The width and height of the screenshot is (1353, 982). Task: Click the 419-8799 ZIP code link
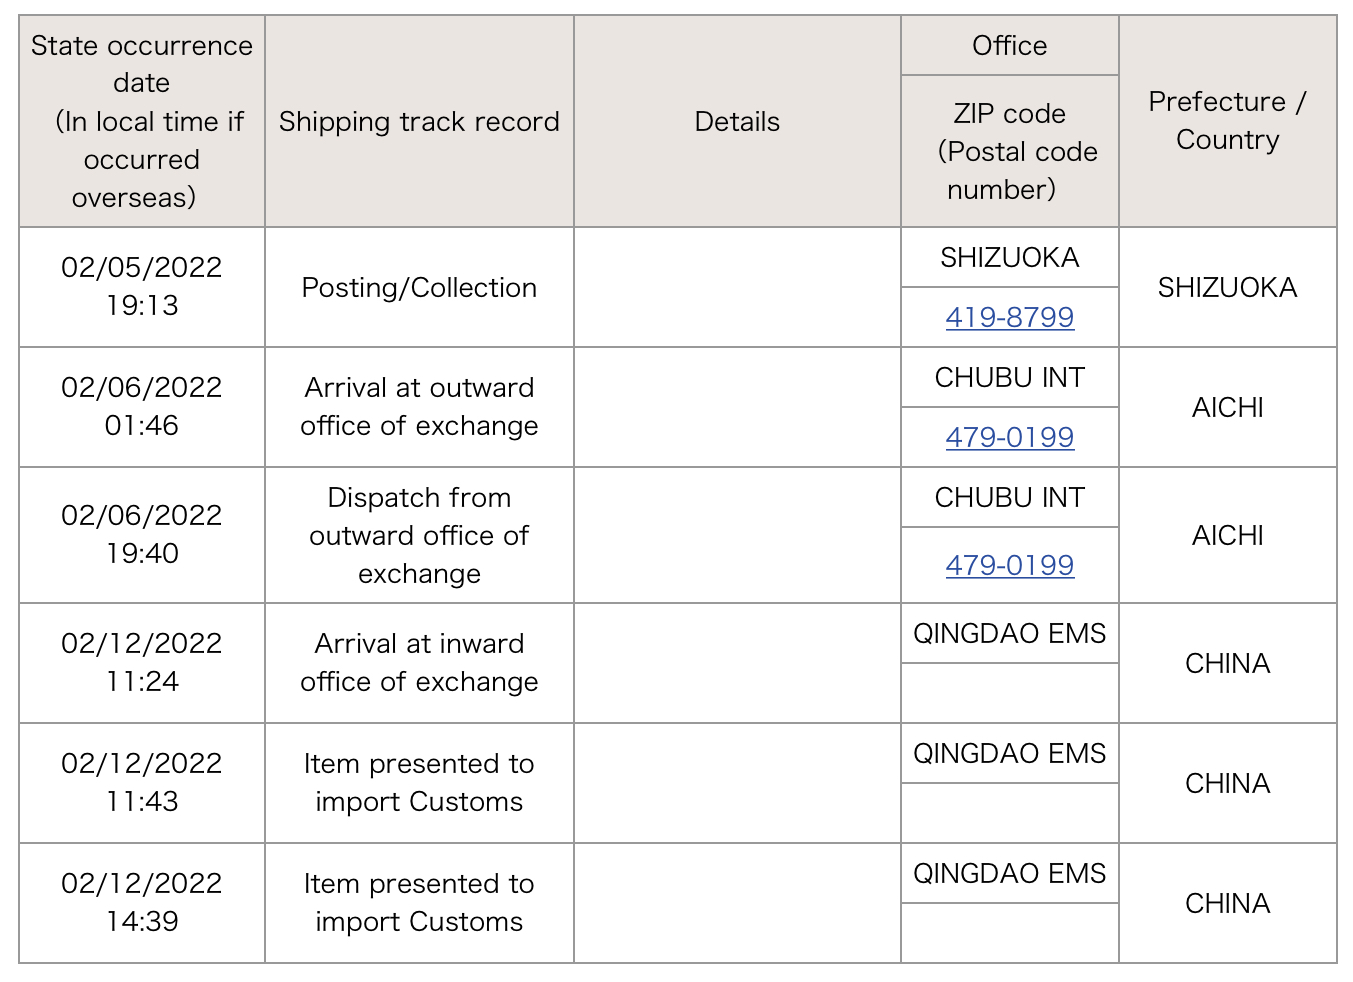coord(1009,317)
